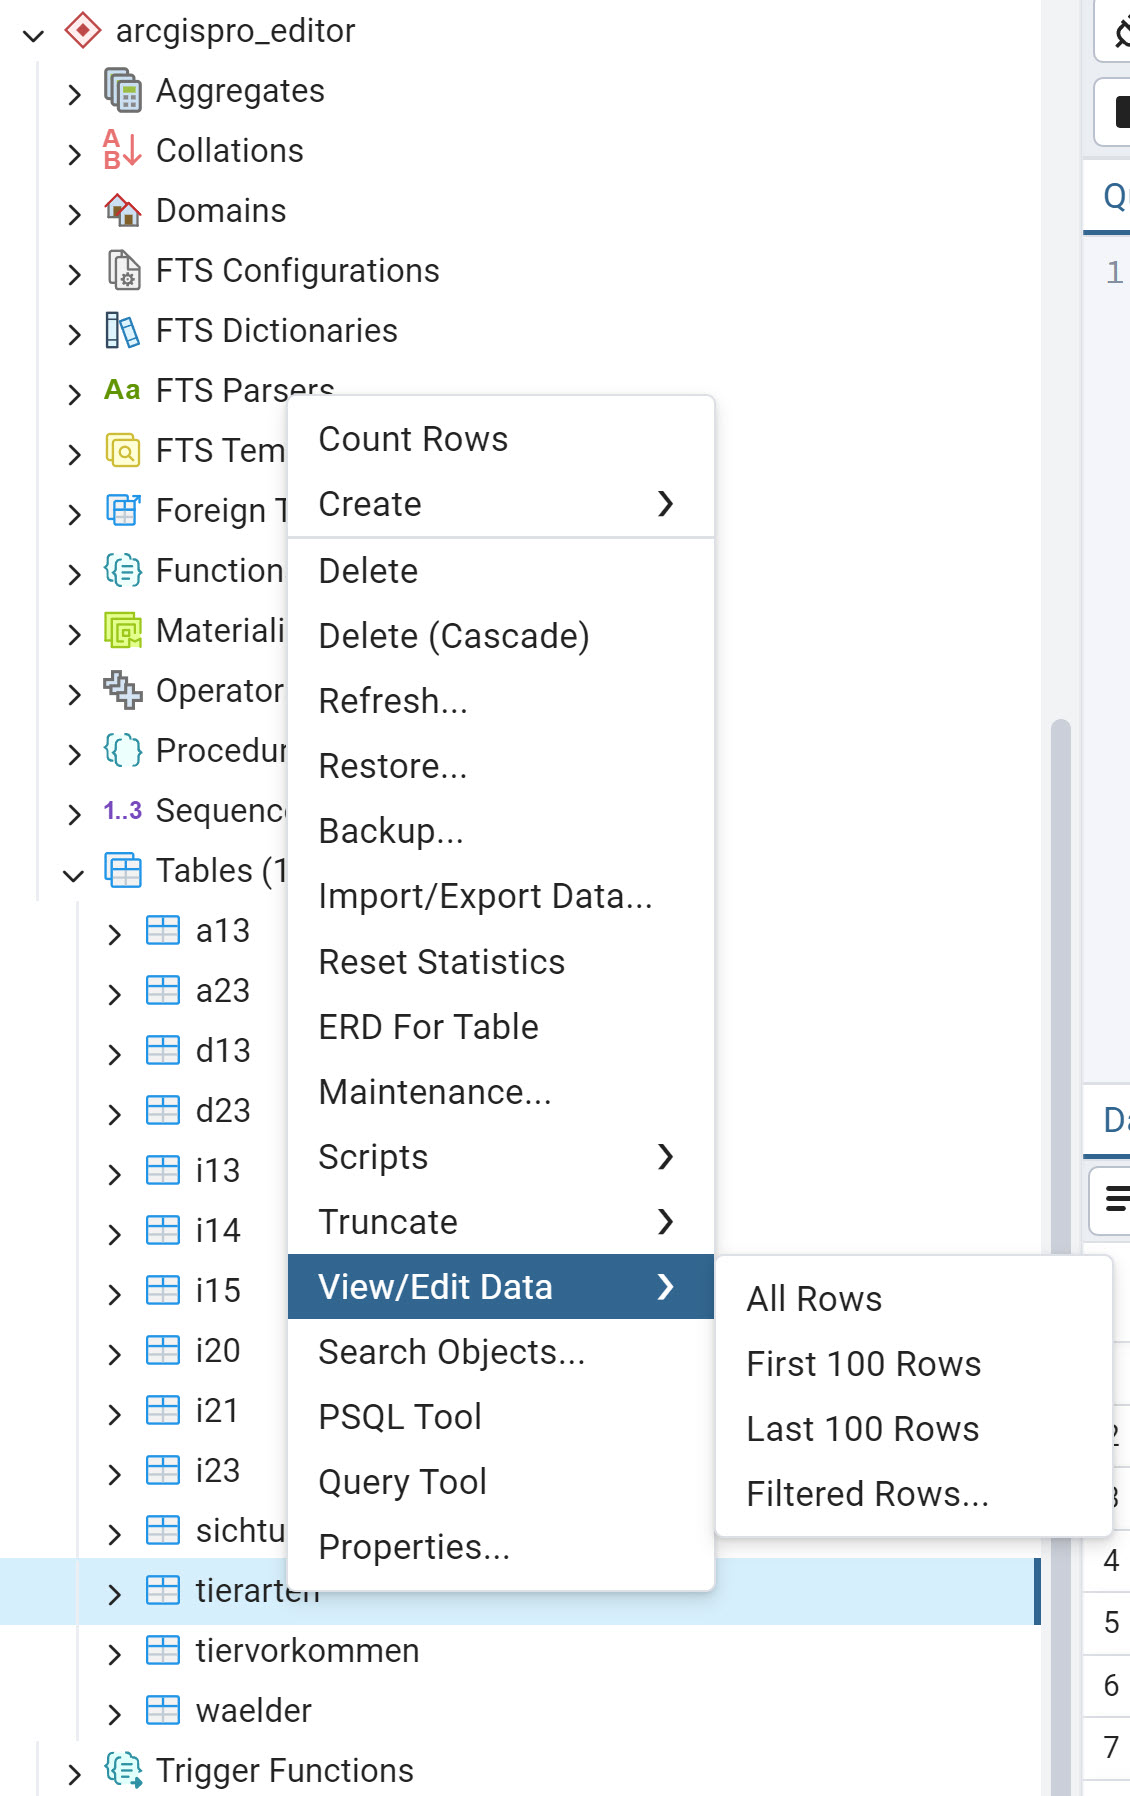Select All Rows in View/Edit Data submenu

(814, 1299)
